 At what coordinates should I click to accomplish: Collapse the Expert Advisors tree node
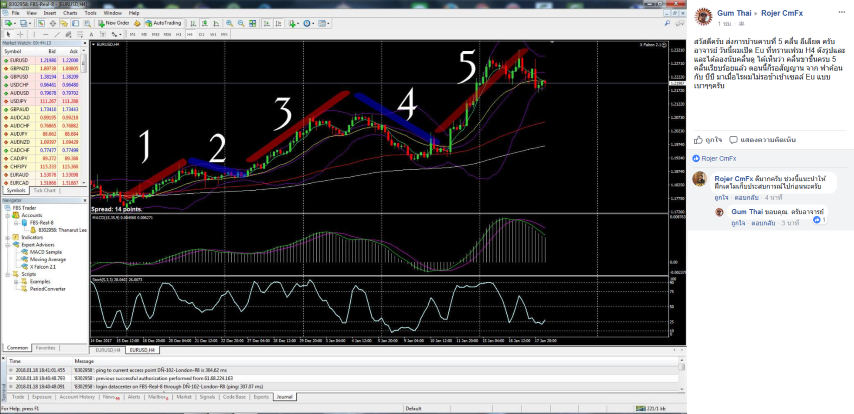(7, 245)
